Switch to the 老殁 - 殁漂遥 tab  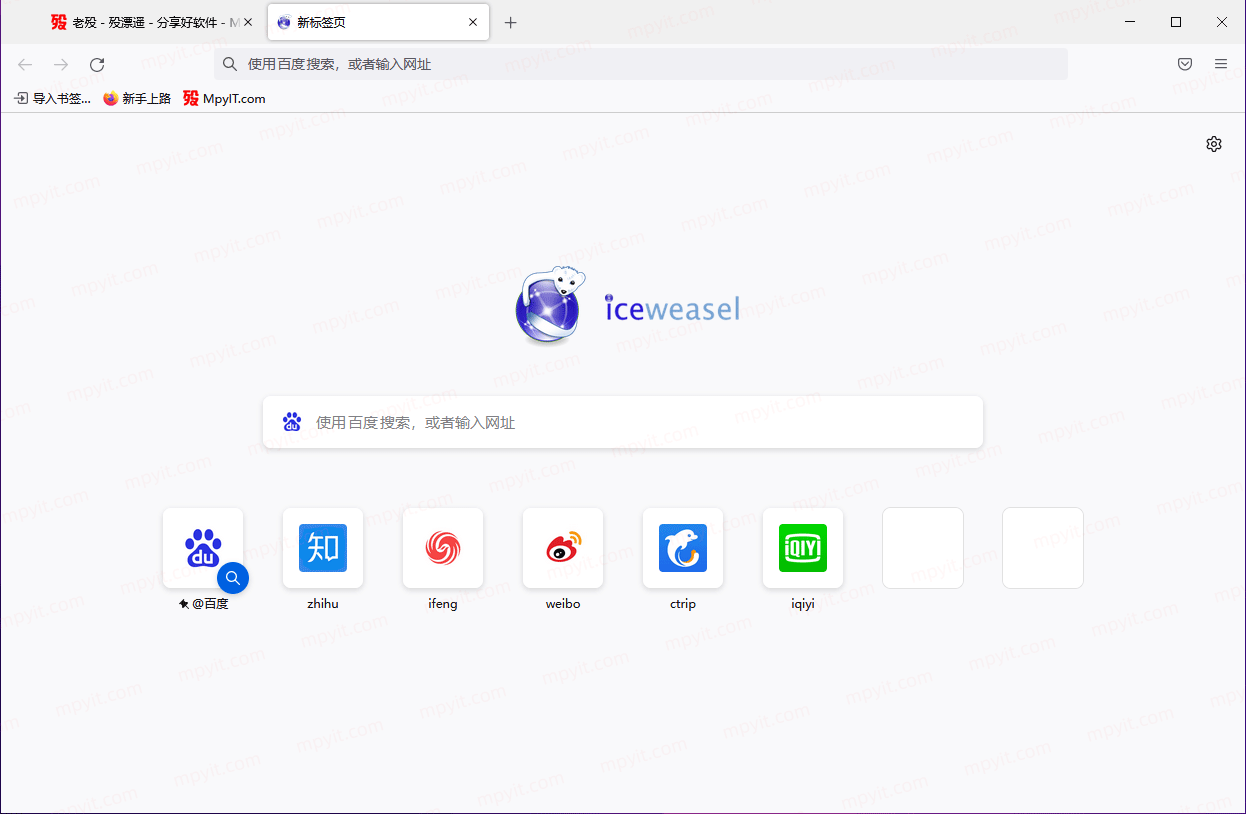tap(152, 22)
